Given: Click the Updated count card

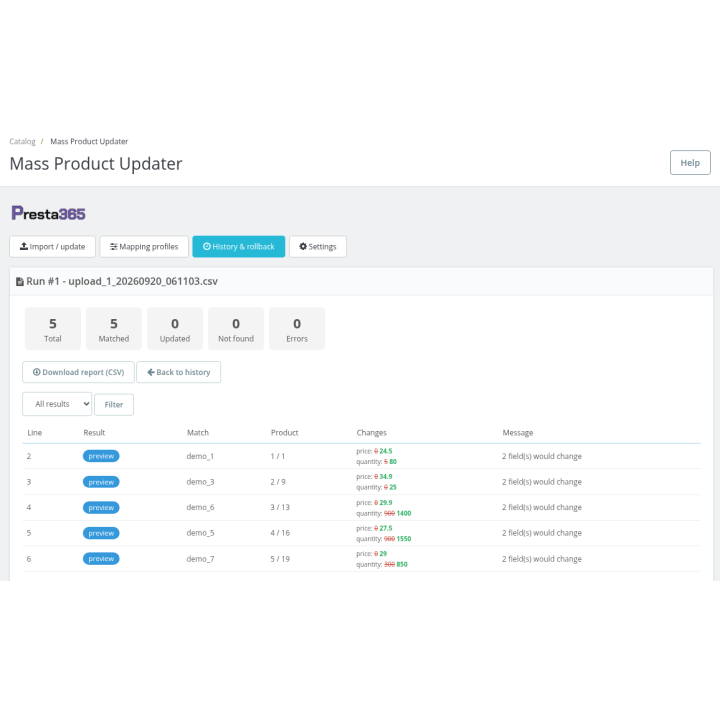Looking at the screenshot, I should click(175, 329).
